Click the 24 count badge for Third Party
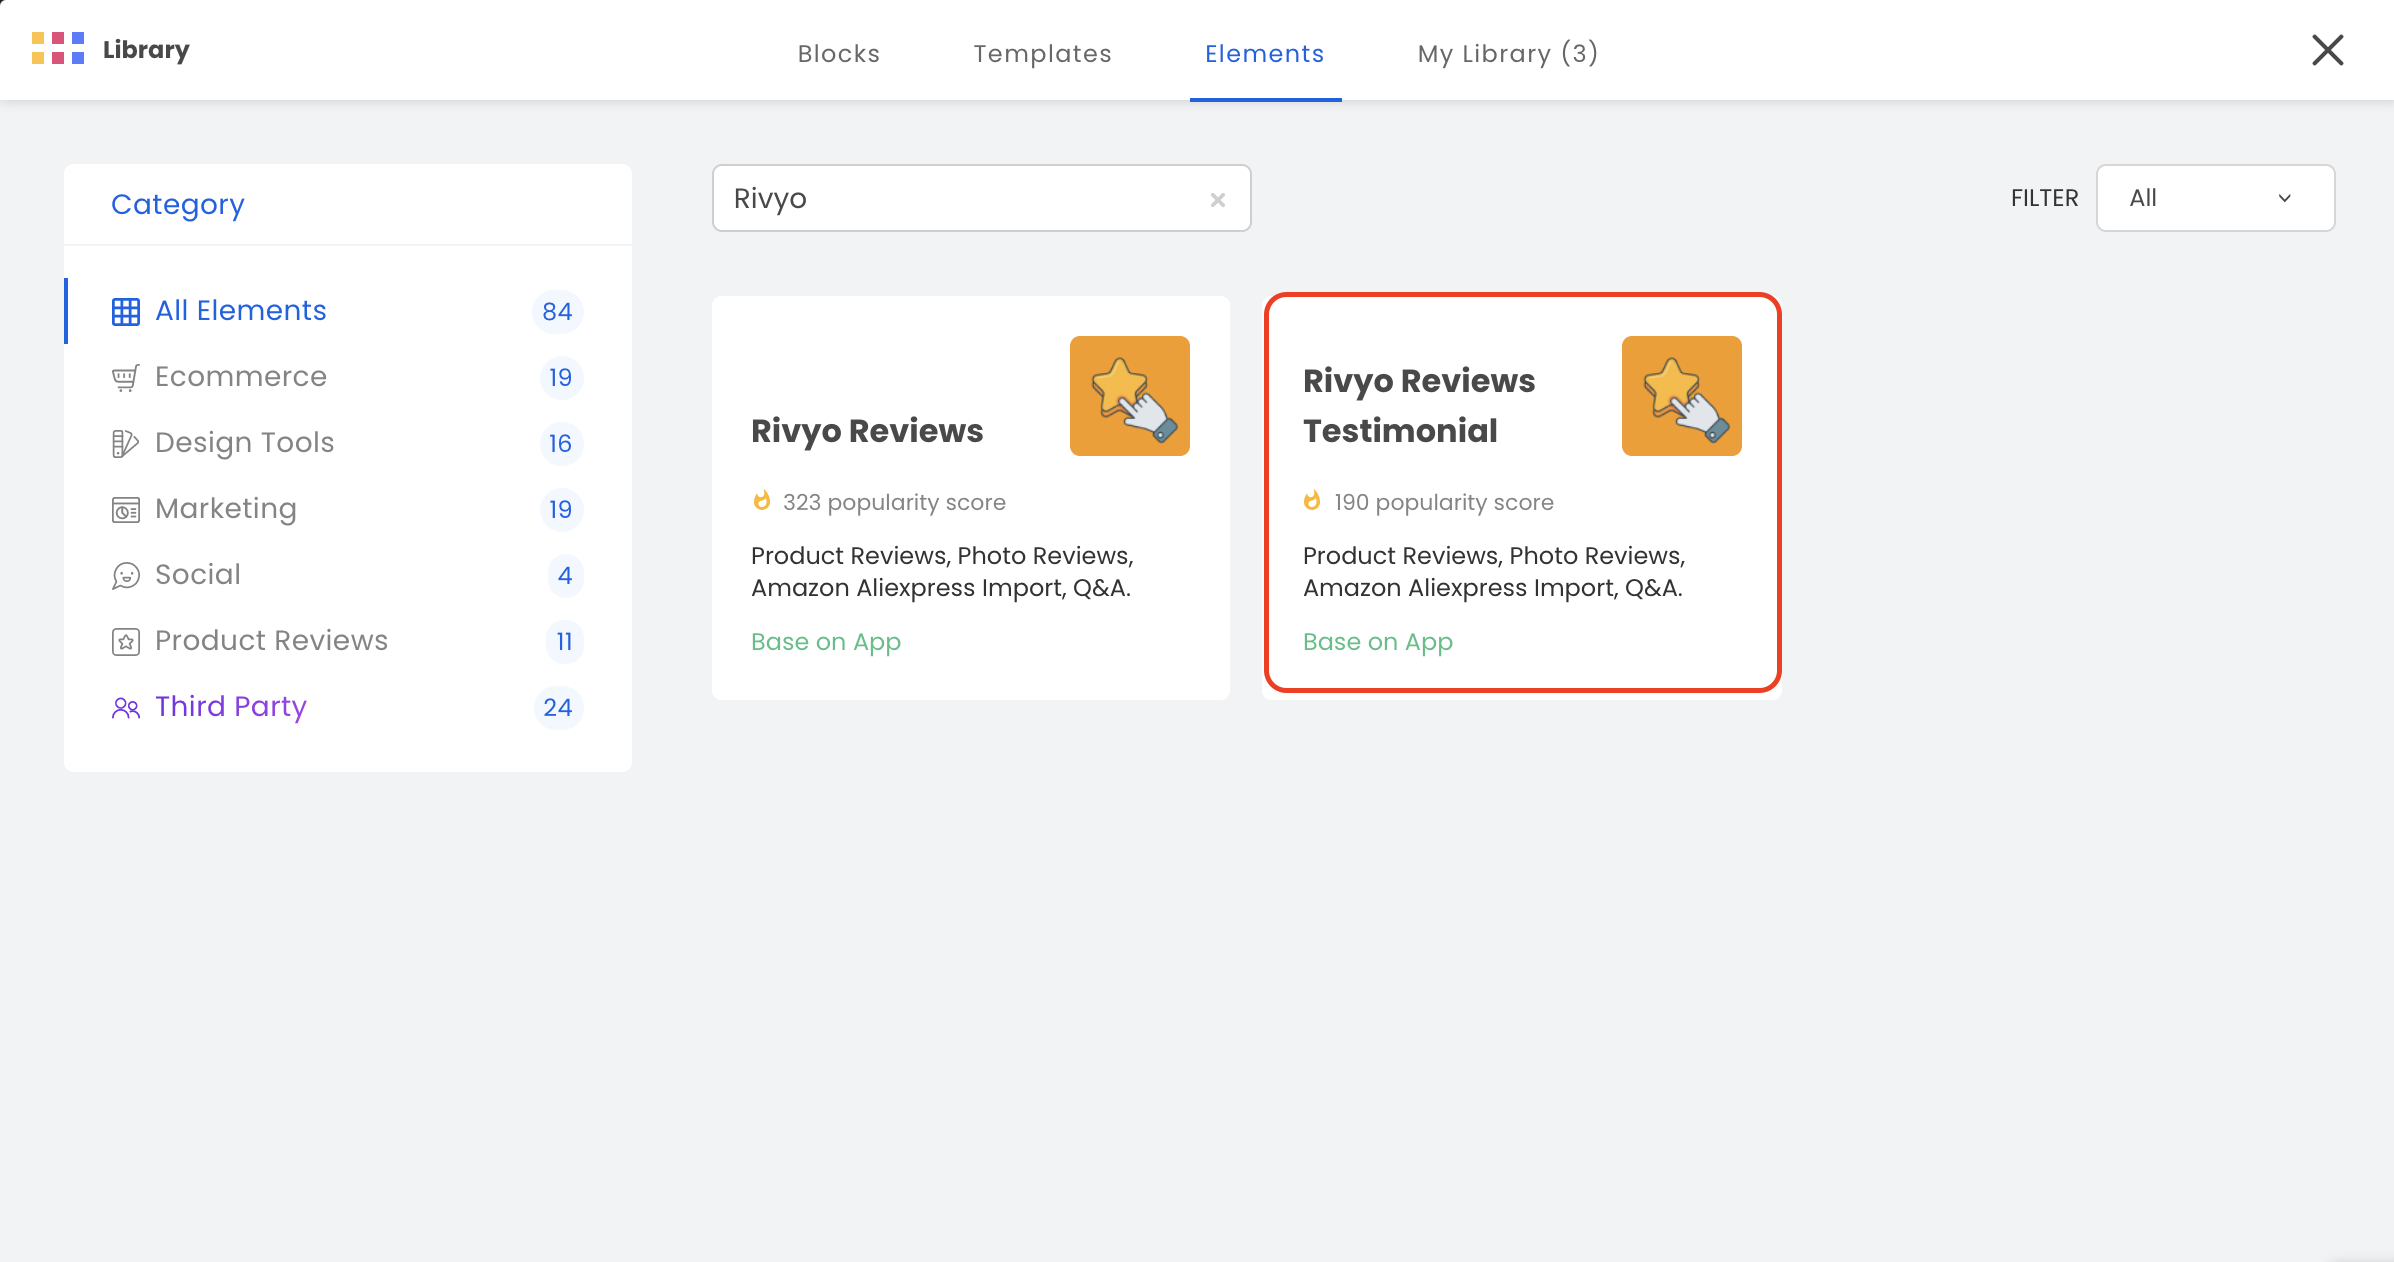Viewport: 2394px width, 1262px height. [x=557, y=707]
